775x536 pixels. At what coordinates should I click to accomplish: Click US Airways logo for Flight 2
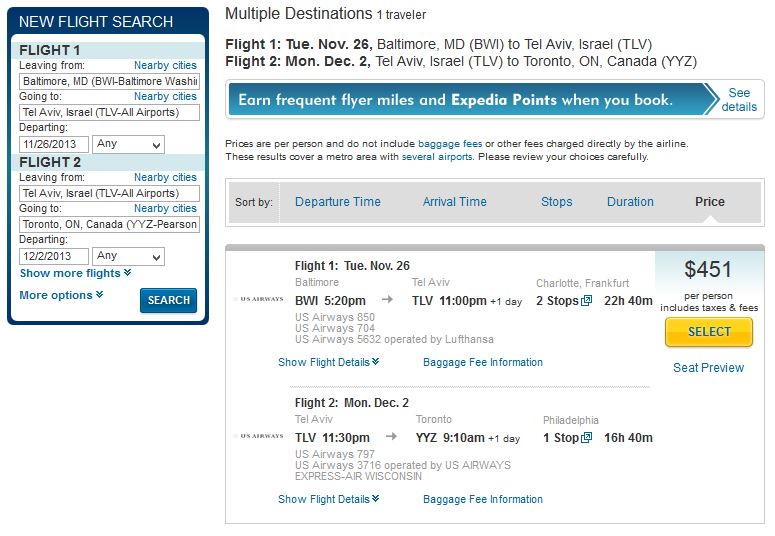(x=258, y=436)
